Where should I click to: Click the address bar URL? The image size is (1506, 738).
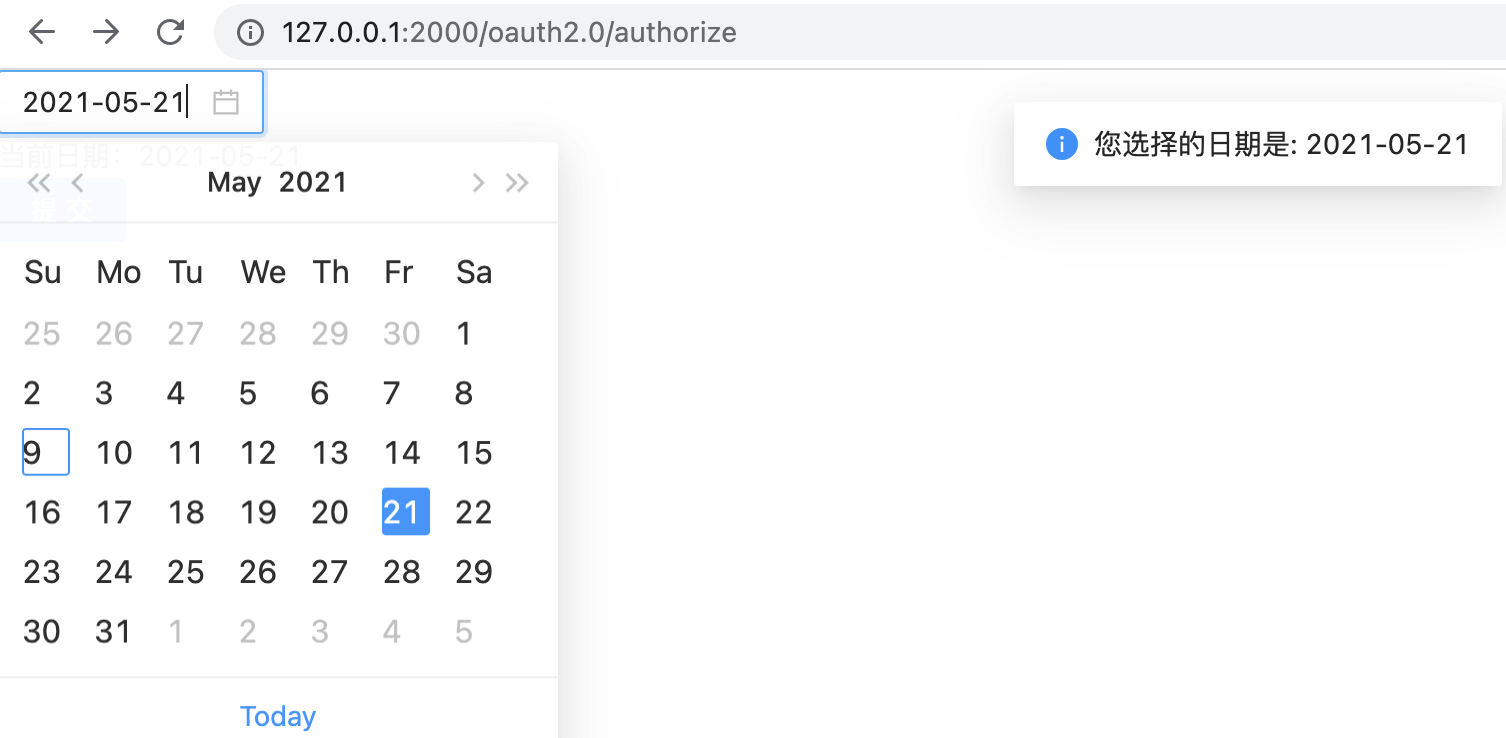[x=509, y=33]
